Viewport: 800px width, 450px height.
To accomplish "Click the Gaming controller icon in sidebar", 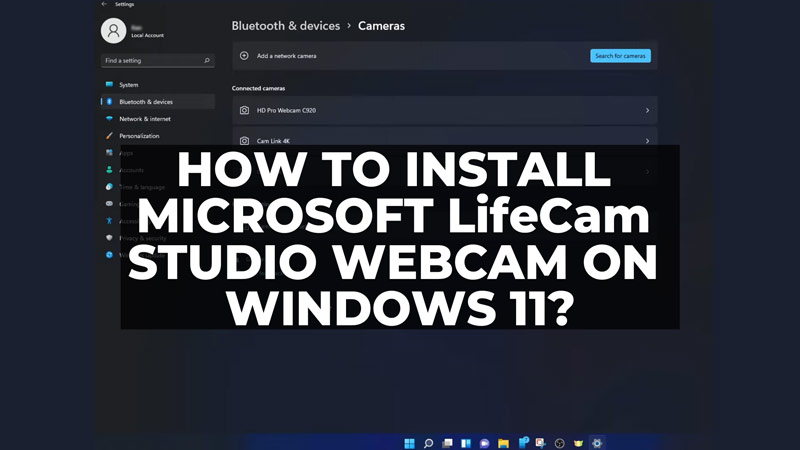I will pos(109,204).
